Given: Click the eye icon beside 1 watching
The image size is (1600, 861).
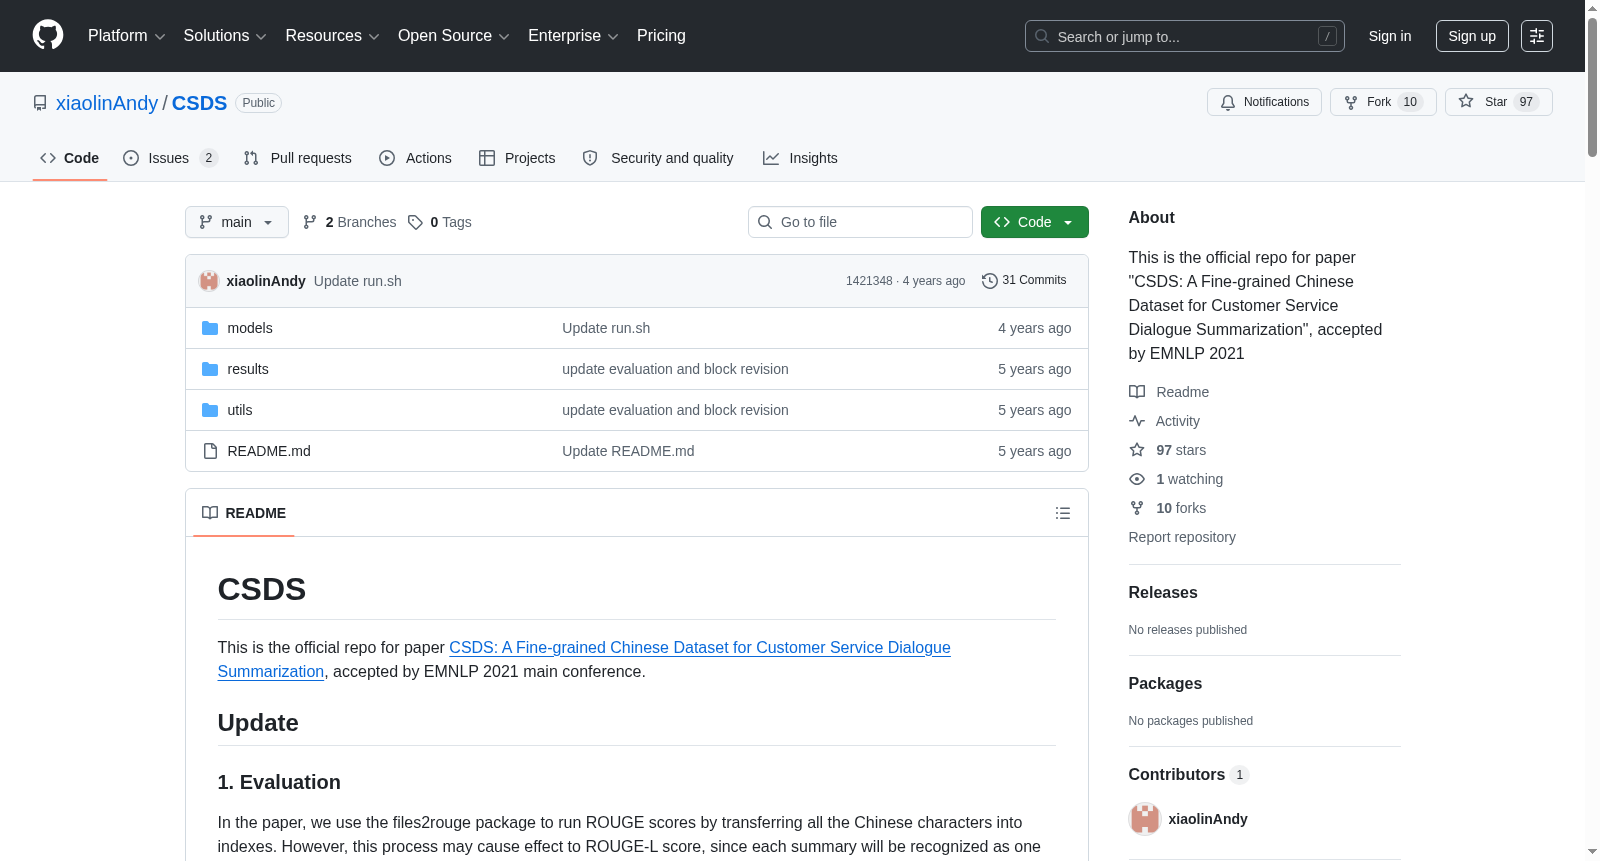Looking at the screenshot, I should [1137, 479].
